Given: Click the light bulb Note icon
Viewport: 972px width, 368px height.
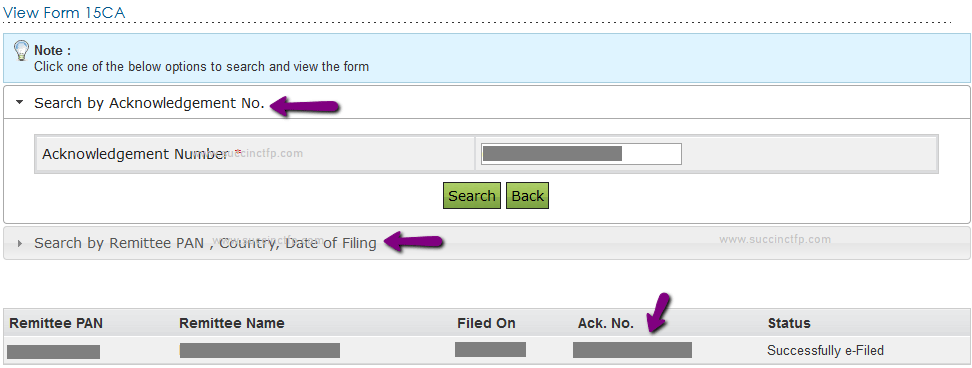Looking at the screenshot, I should point(21,50).
